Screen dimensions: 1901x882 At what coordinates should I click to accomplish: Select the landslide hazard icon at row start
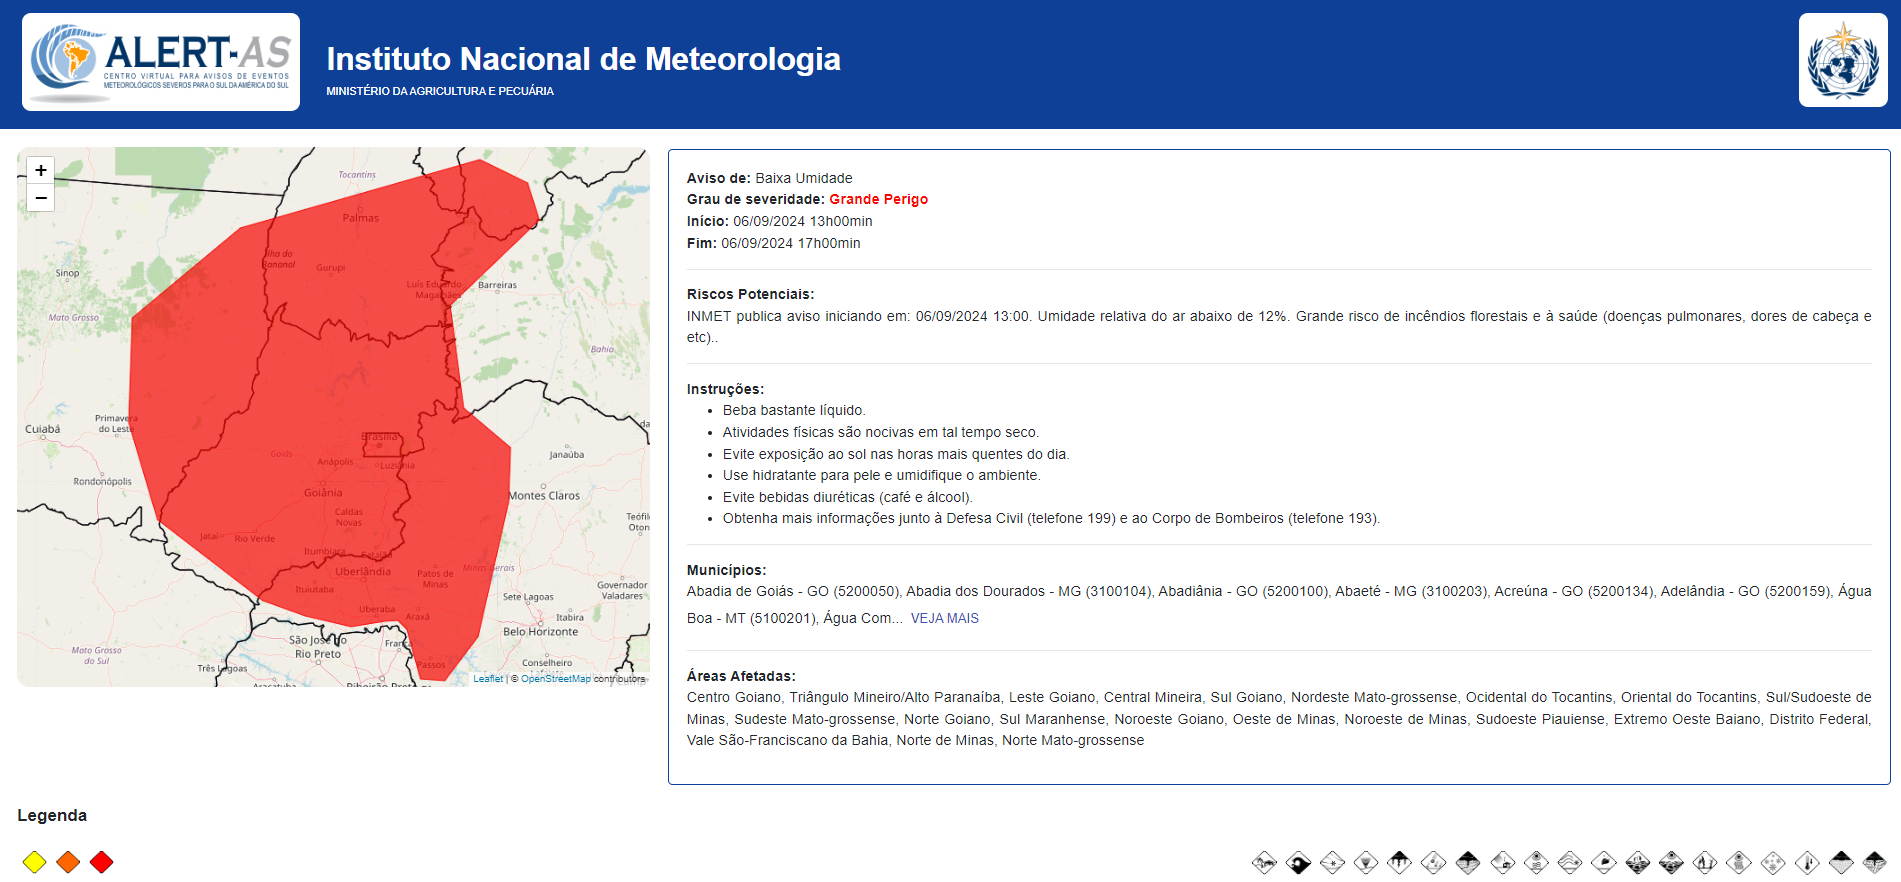1264,862
